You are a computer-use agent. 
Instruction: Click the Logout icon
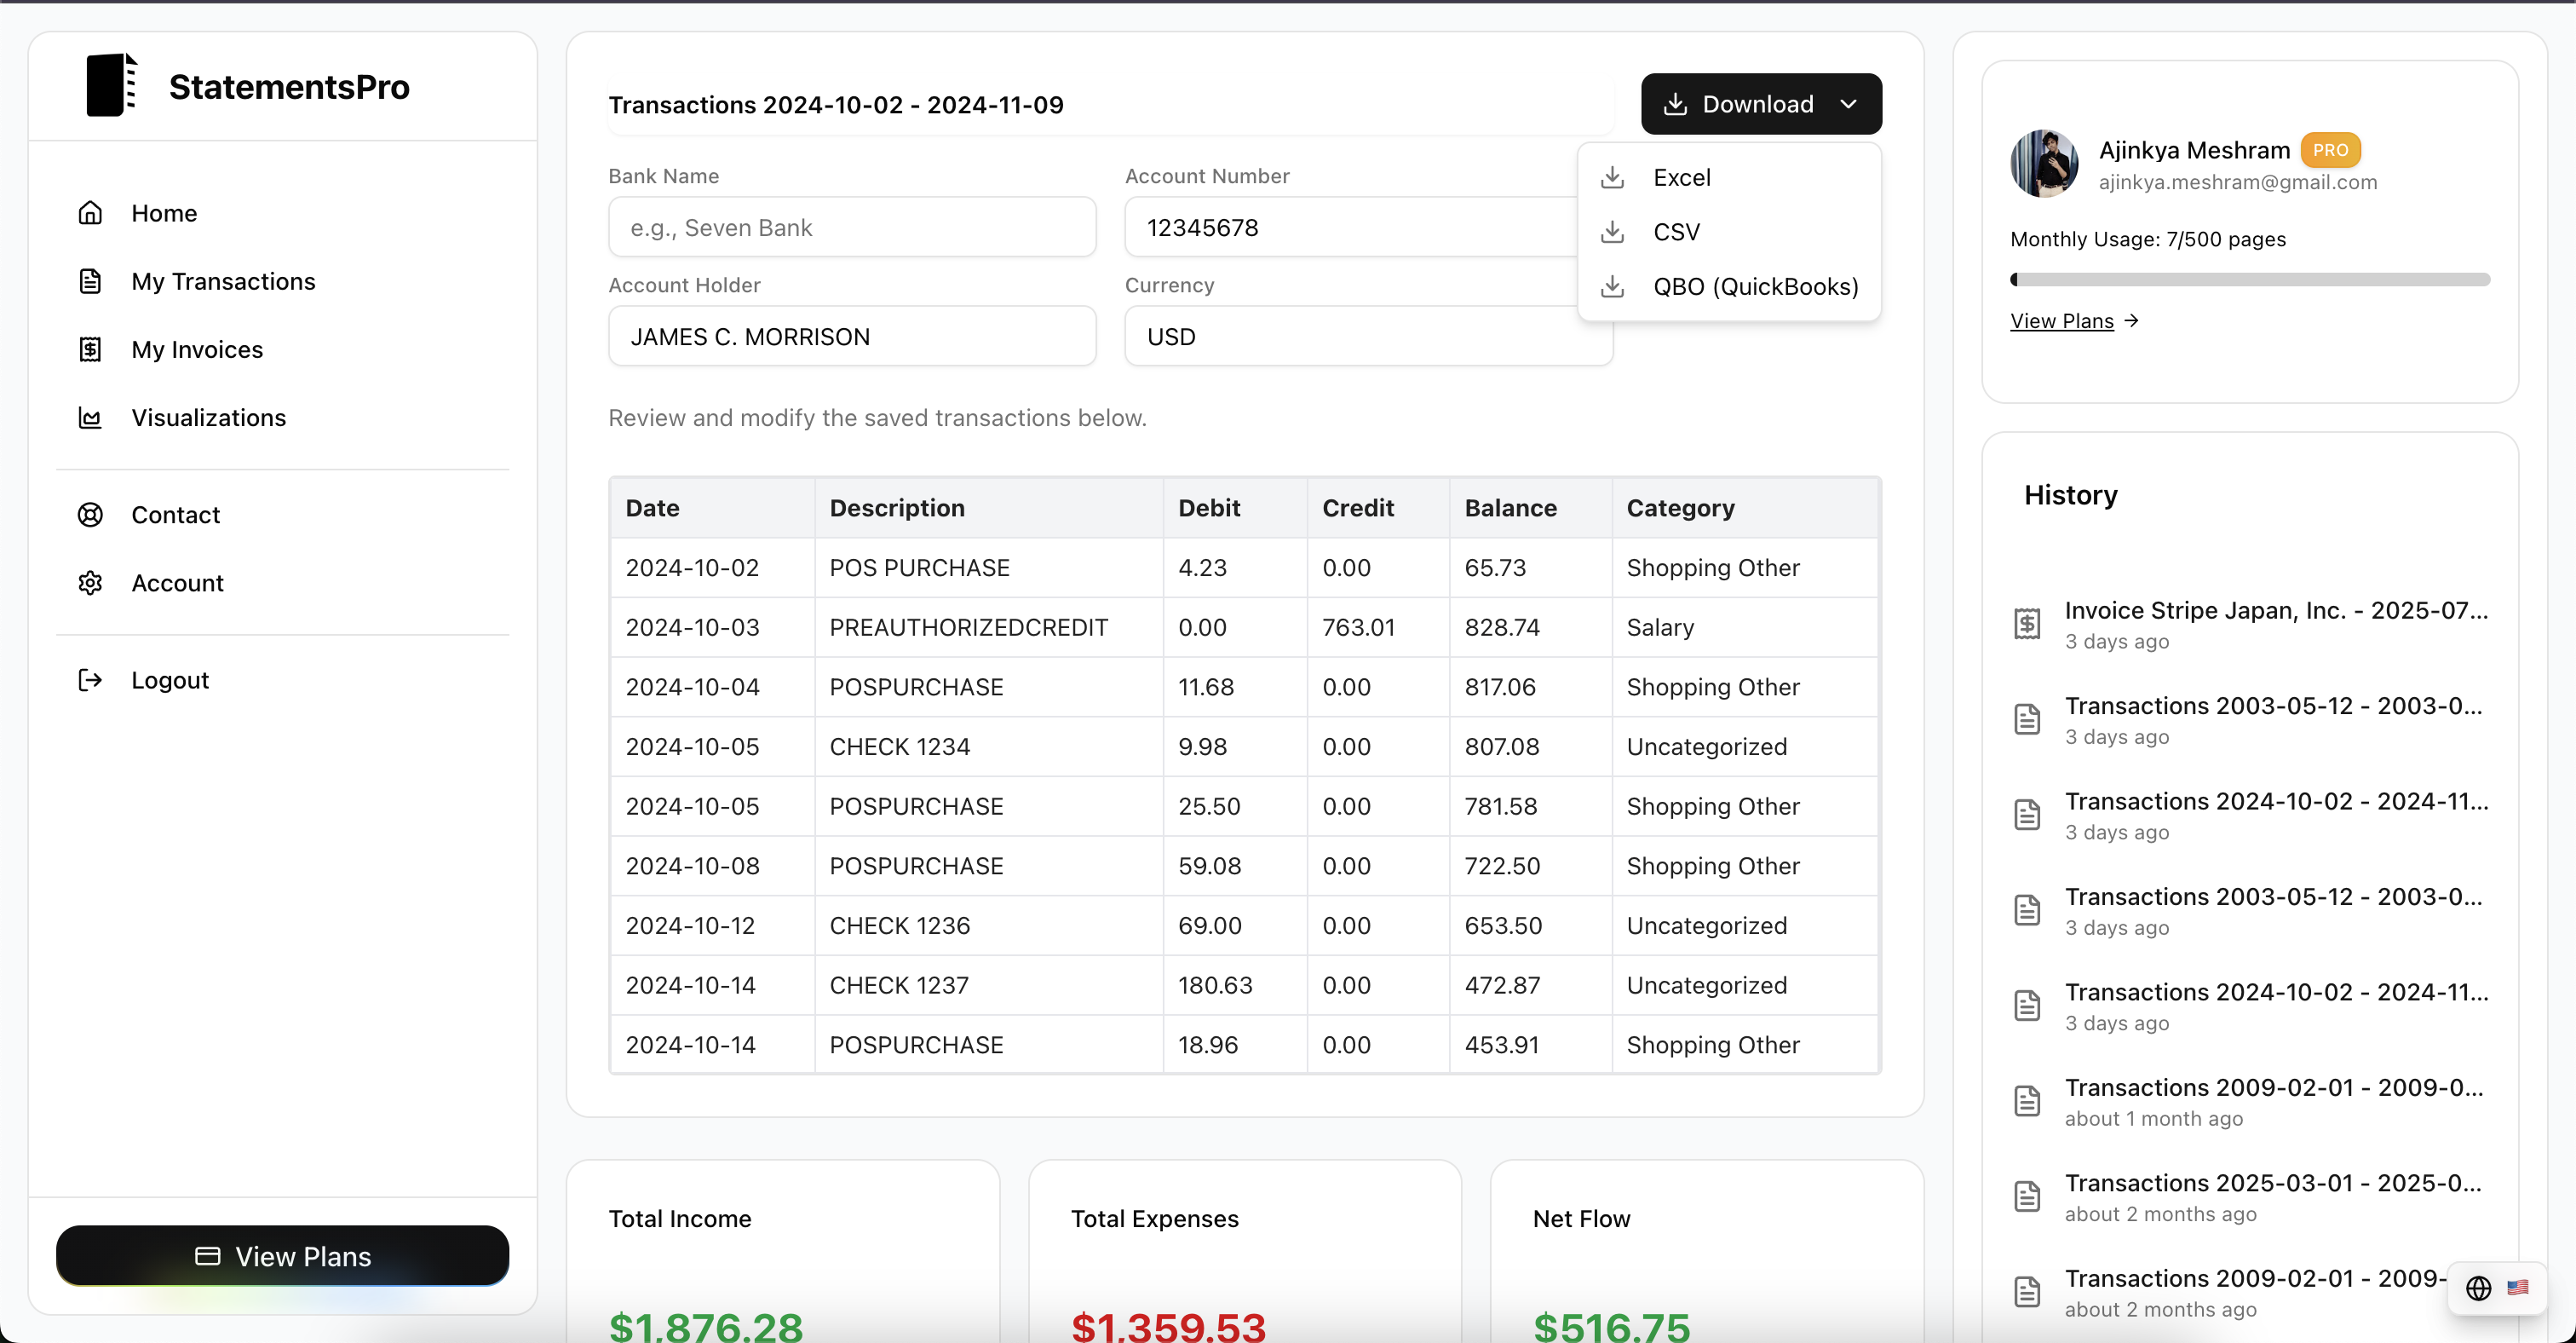point(90,679)
